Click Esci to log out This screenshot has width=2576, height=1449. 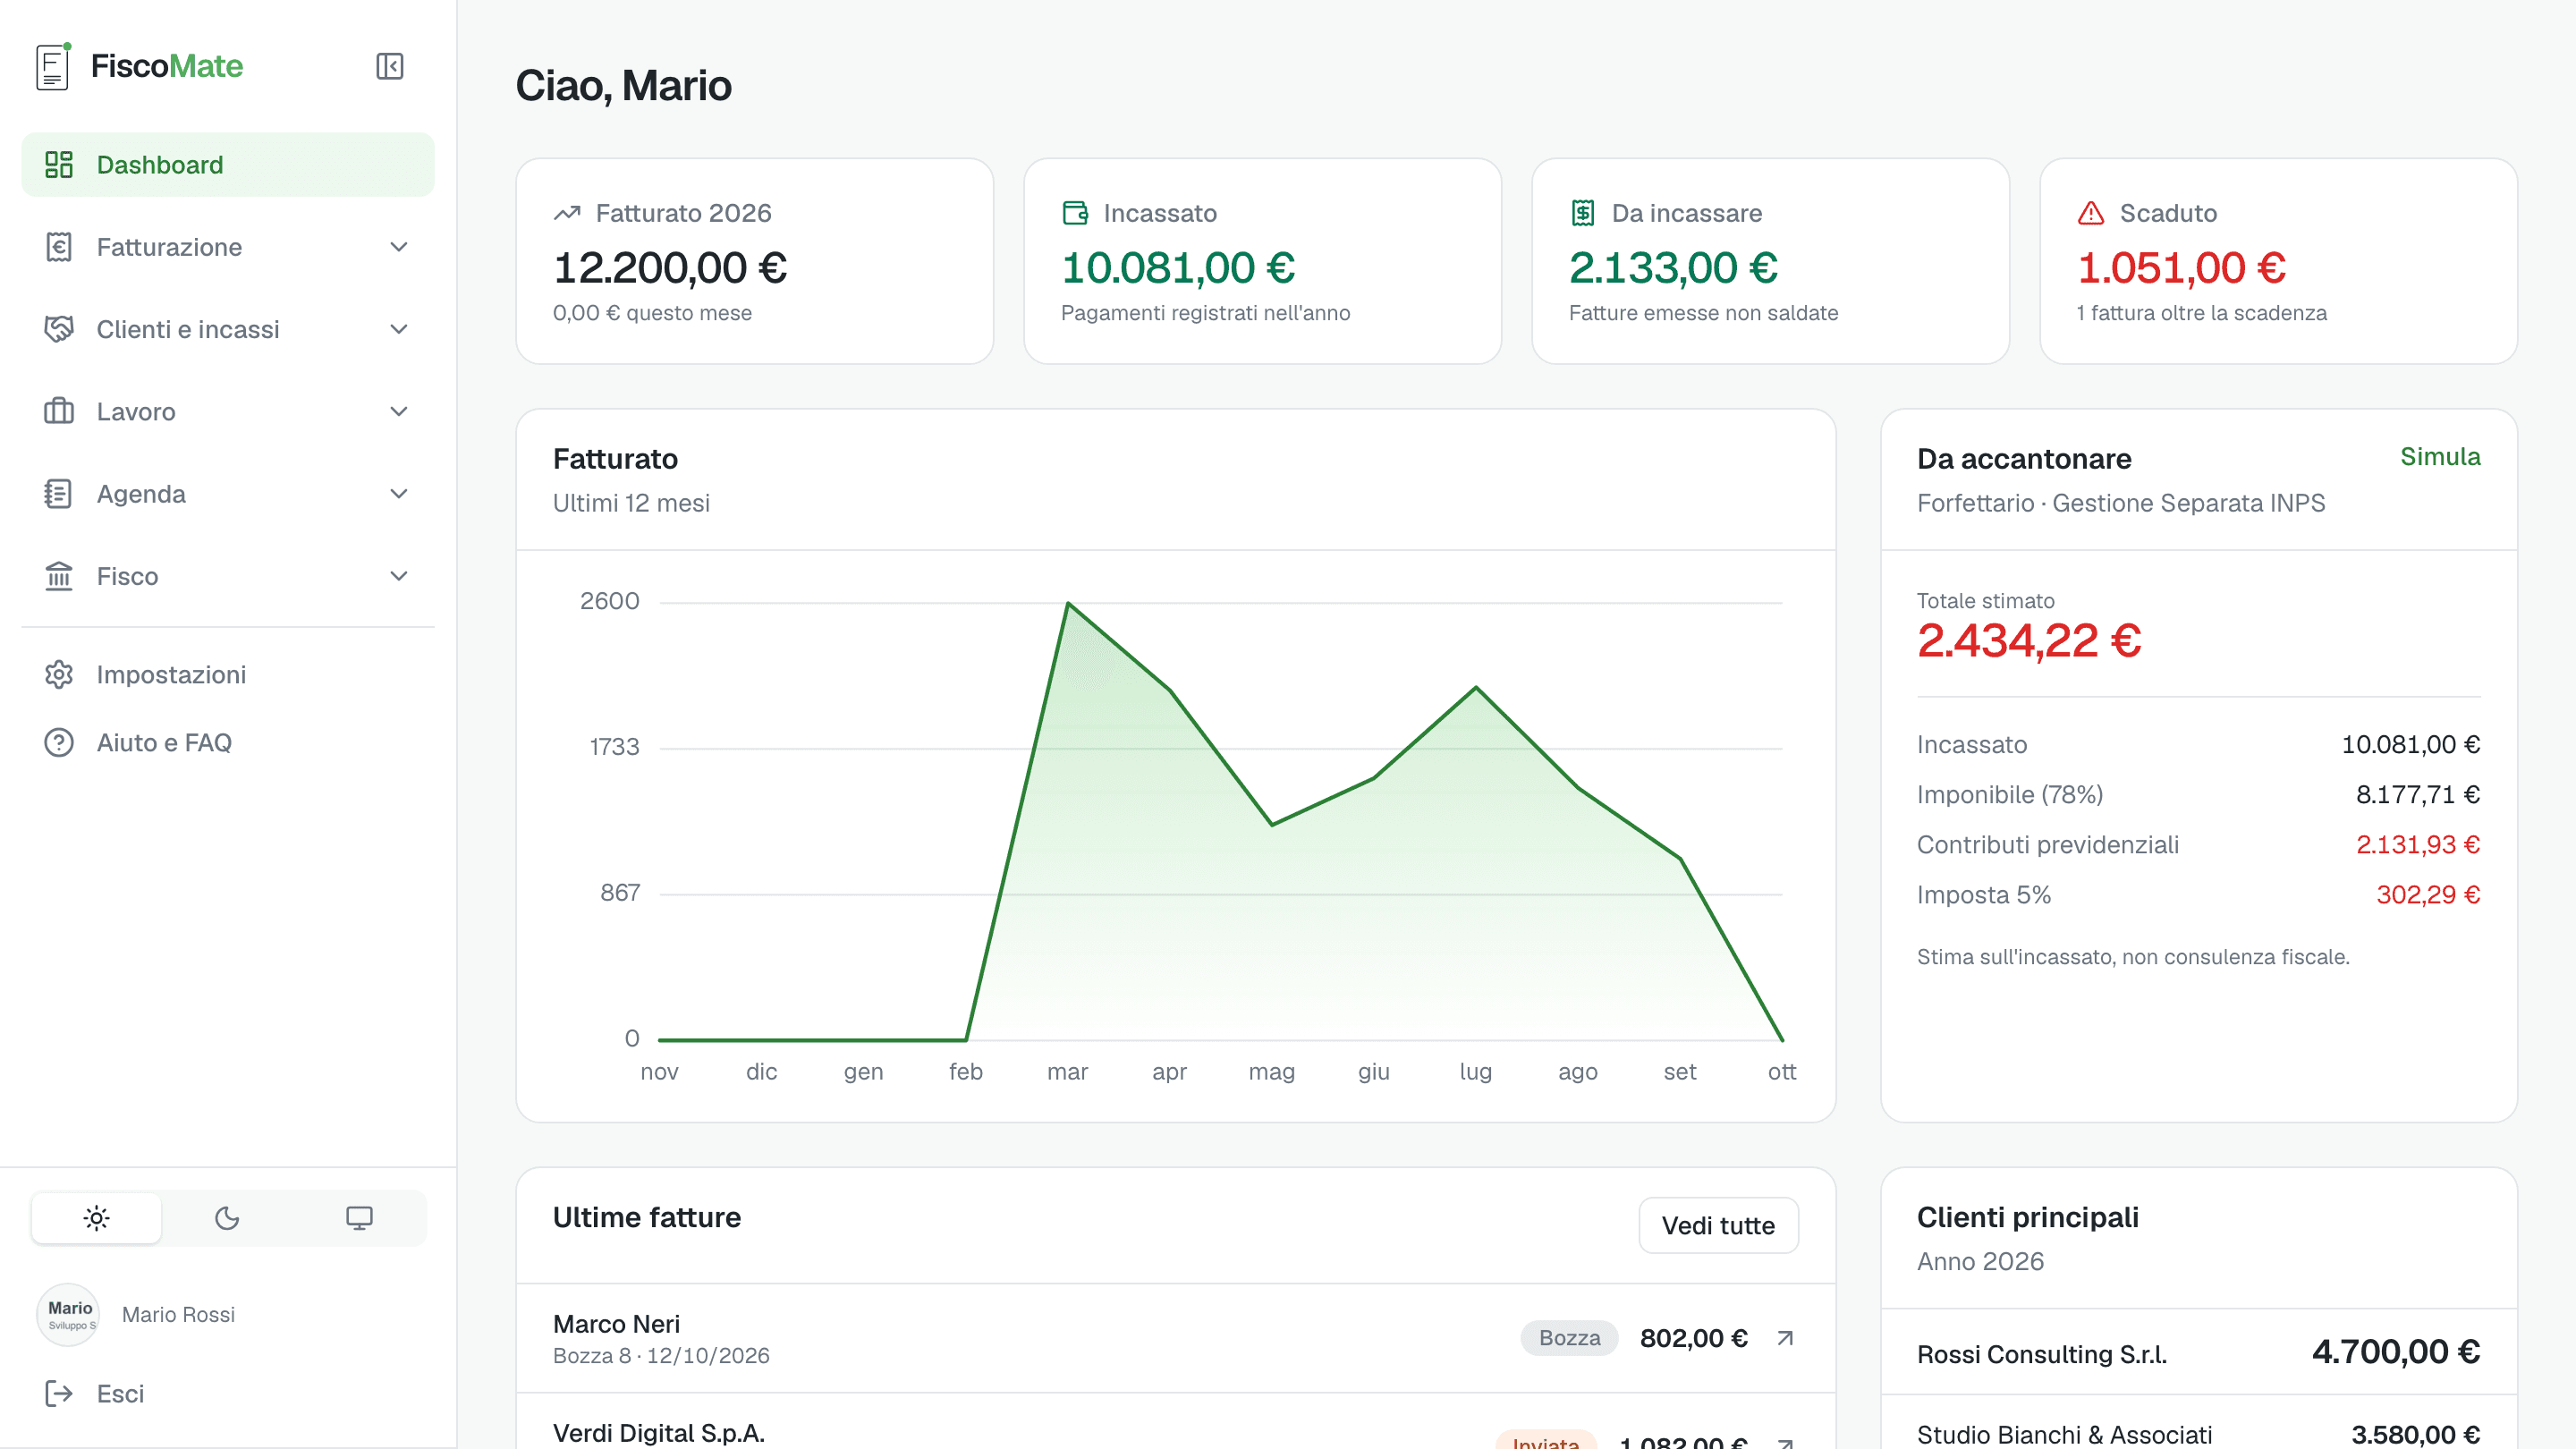click(228, 1394)
